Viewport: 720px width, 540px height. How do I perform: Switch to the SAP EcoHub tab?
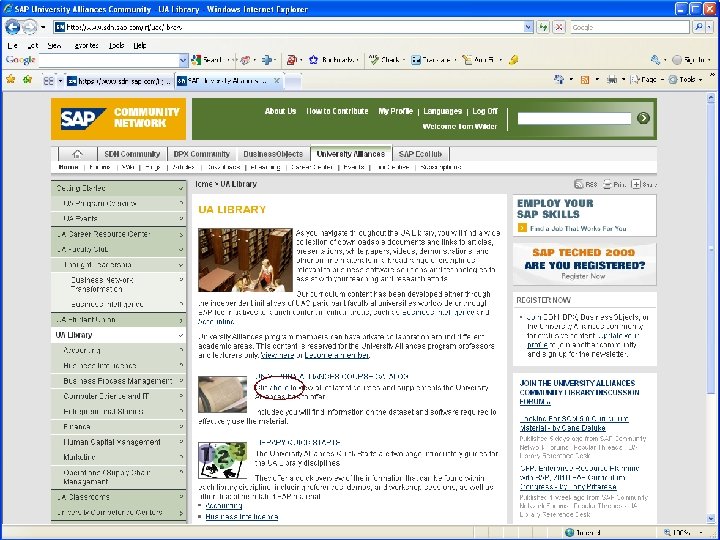(x=421, y=154)
